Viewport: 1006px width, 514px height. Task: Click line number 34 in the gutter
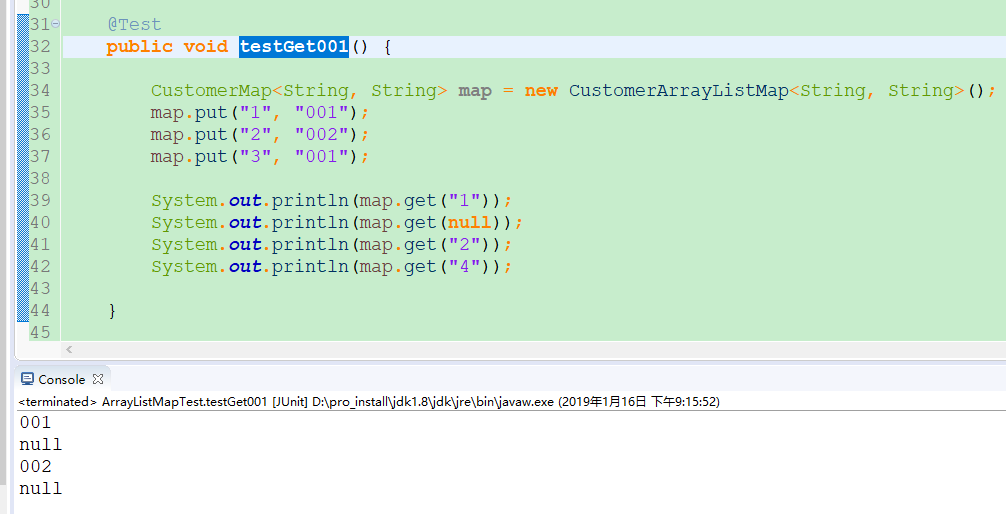[40, 90]
